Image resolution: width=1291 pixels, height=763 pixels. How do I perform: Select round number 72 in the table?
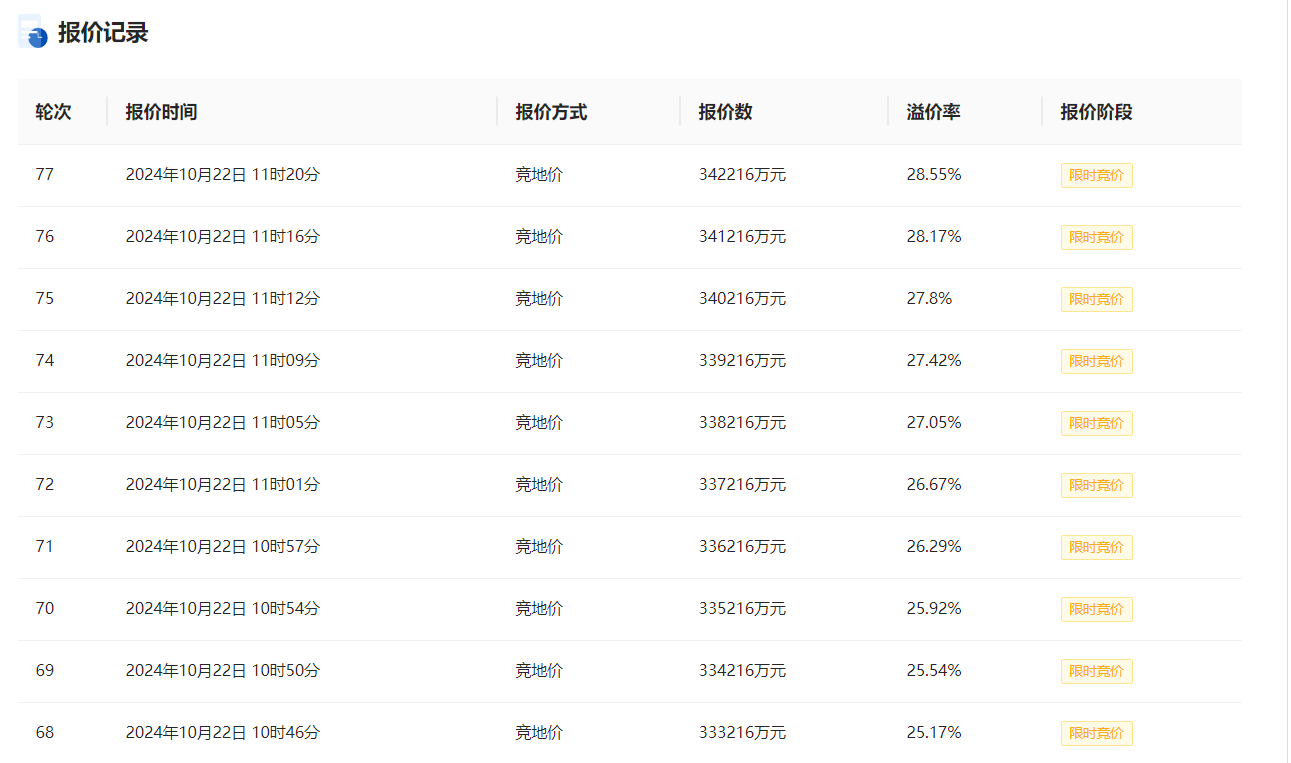coord(45,485)
